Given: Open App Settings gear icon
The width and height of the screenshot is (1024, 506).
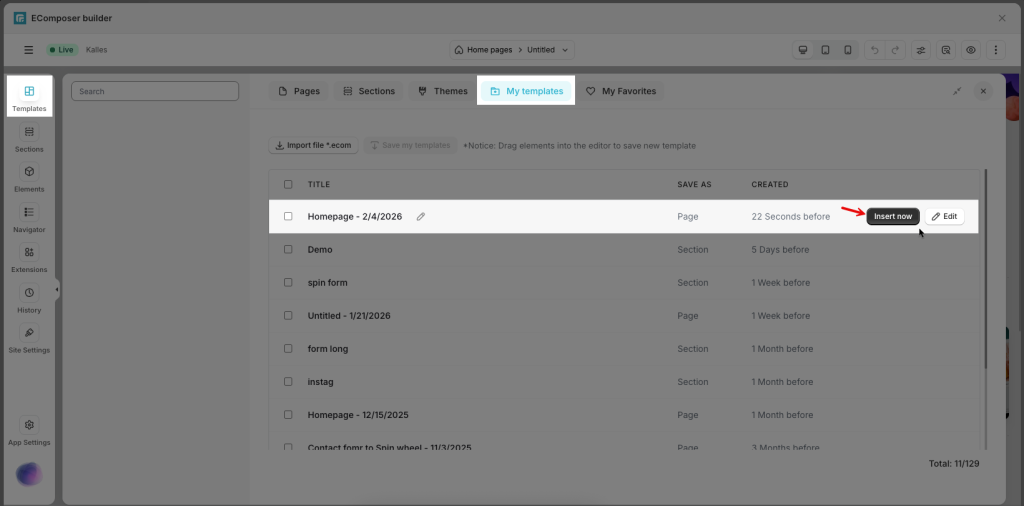Looking at the screenshot, I should [x=29, y=431].
